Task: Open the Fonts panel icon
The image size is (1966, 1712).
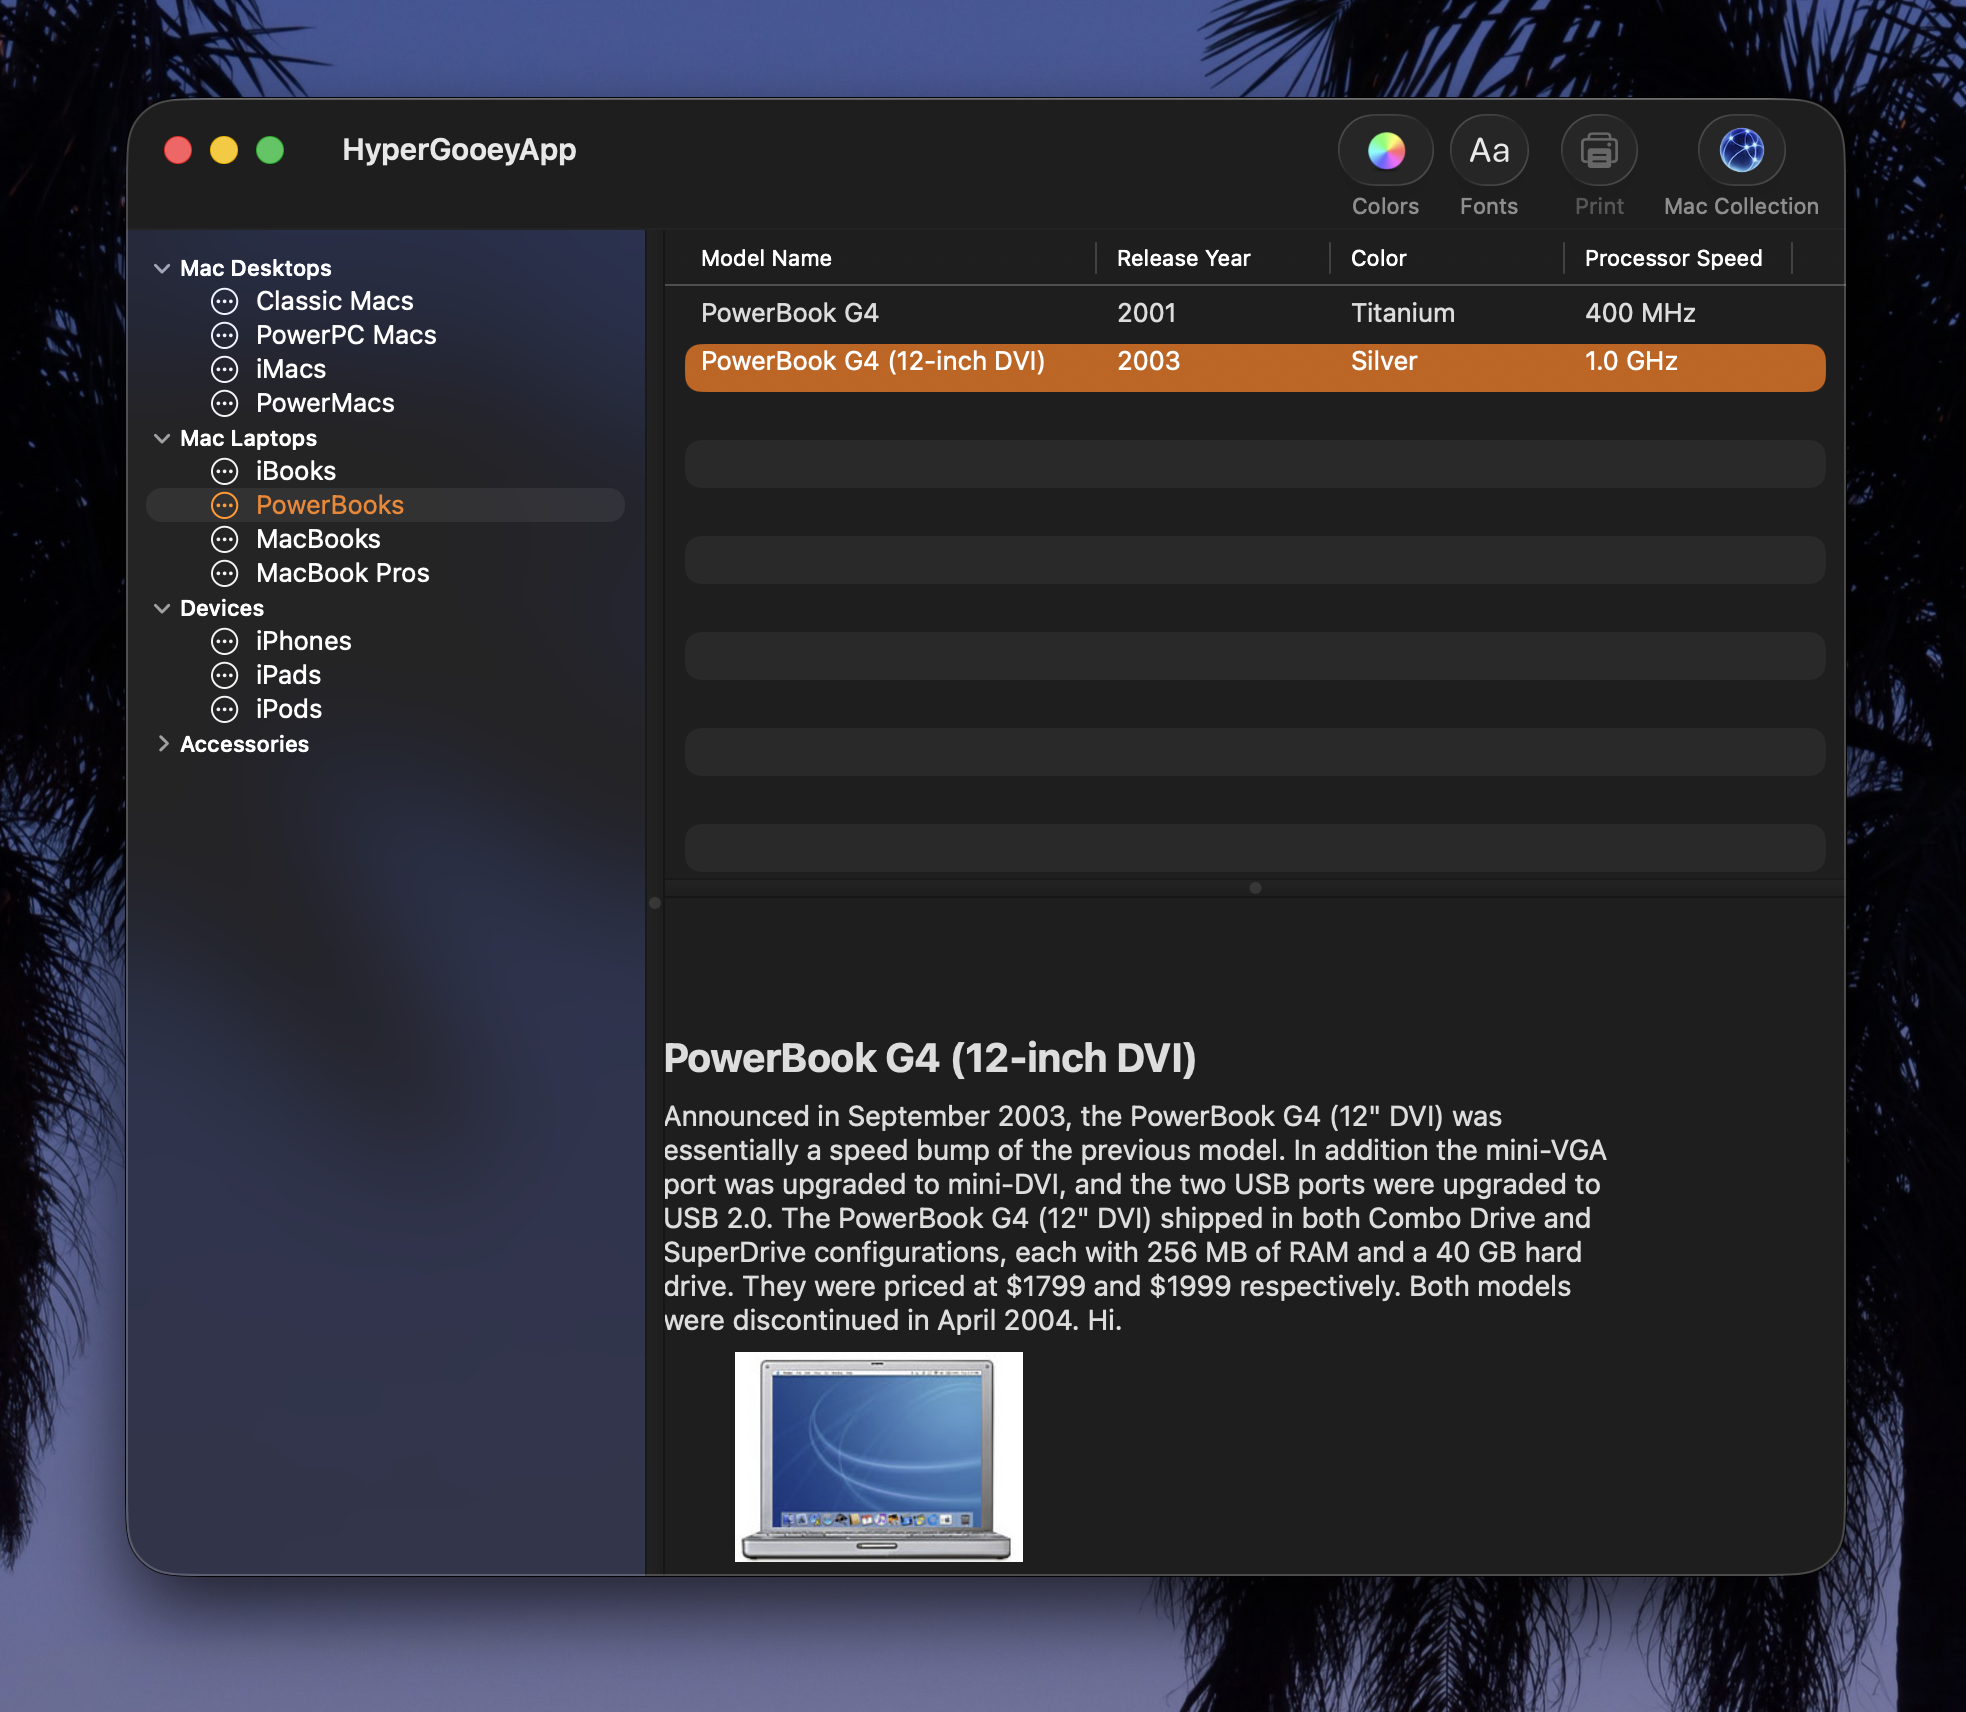Action: pyautogui.click(x=1489, y=151)
